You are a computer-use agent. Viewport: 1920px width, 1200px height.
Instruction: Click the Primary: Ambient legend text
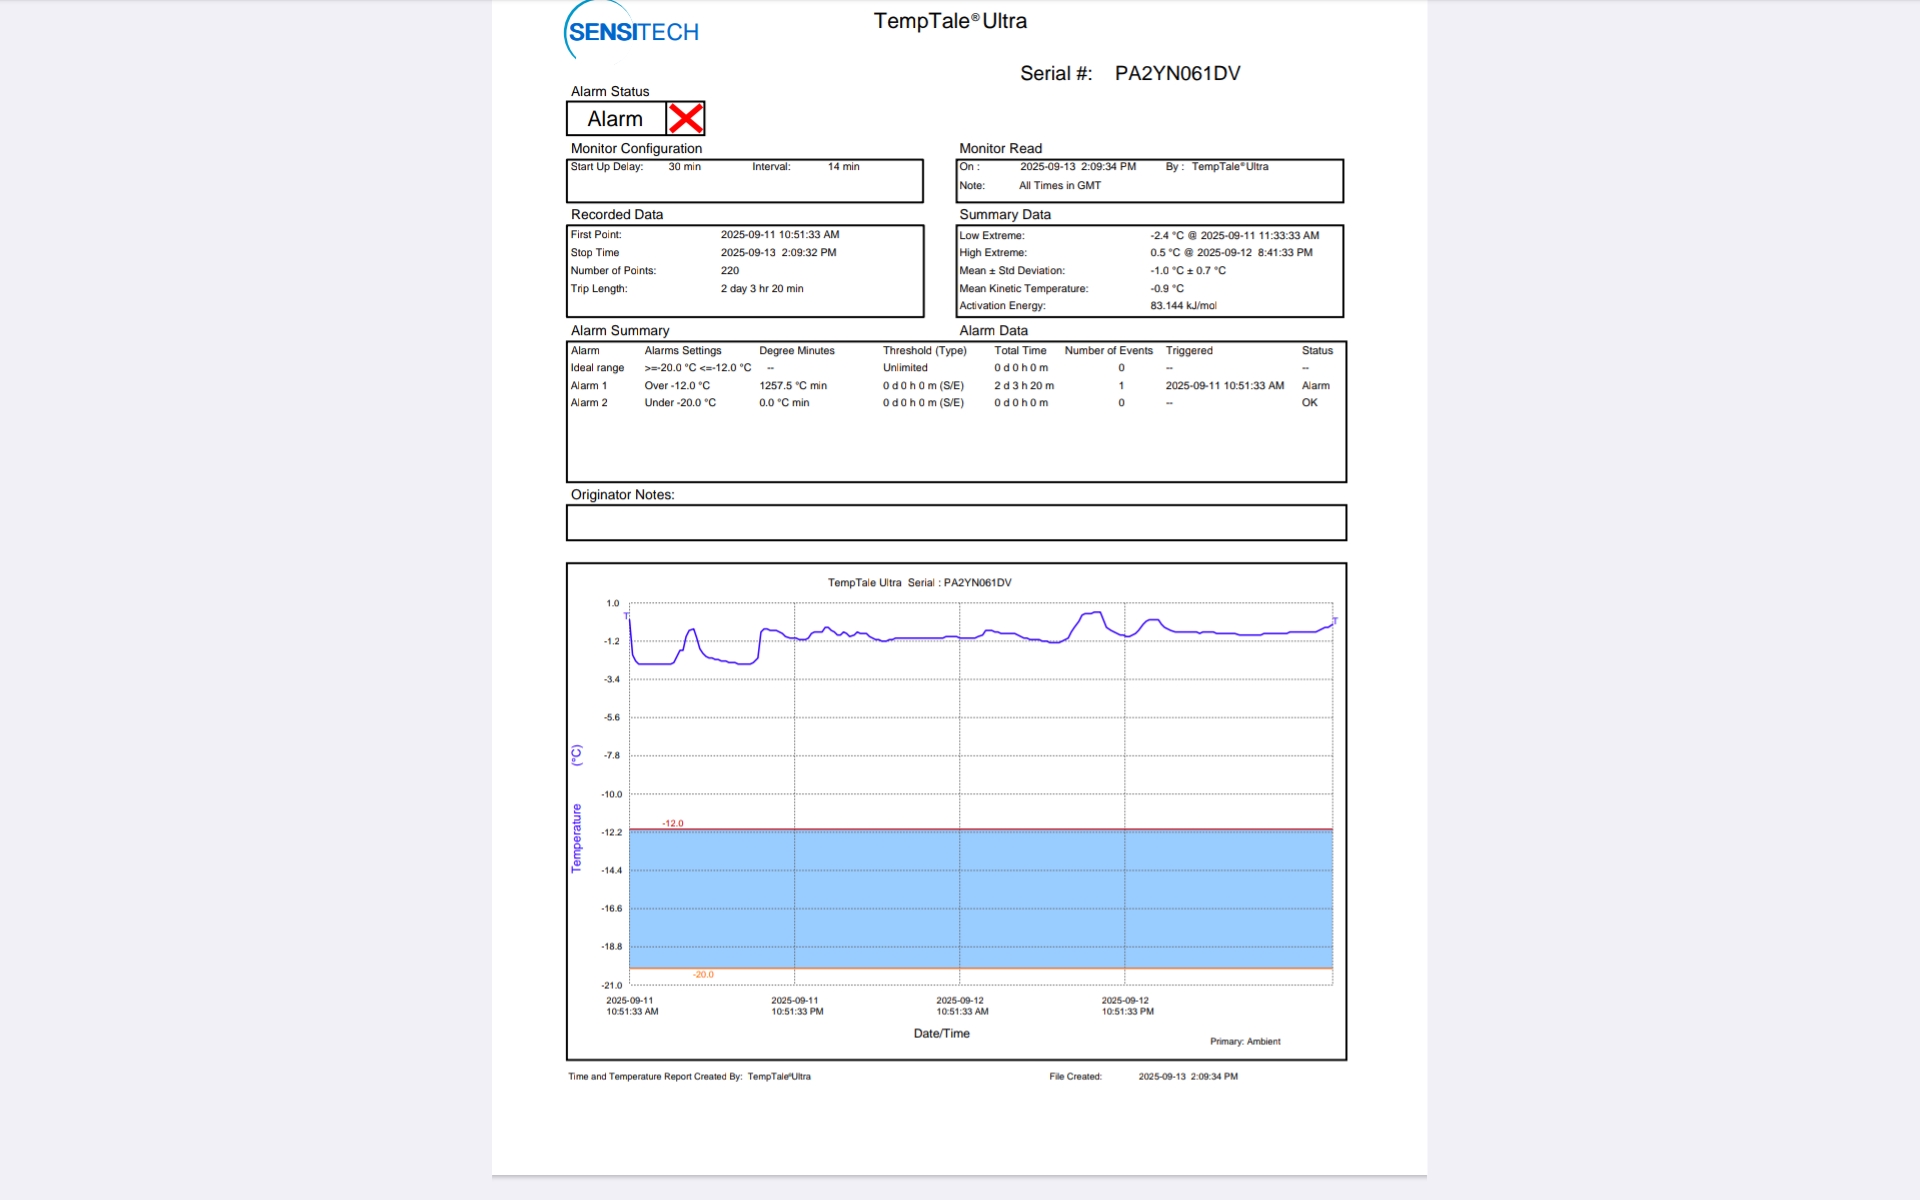pos(1244,1042)
